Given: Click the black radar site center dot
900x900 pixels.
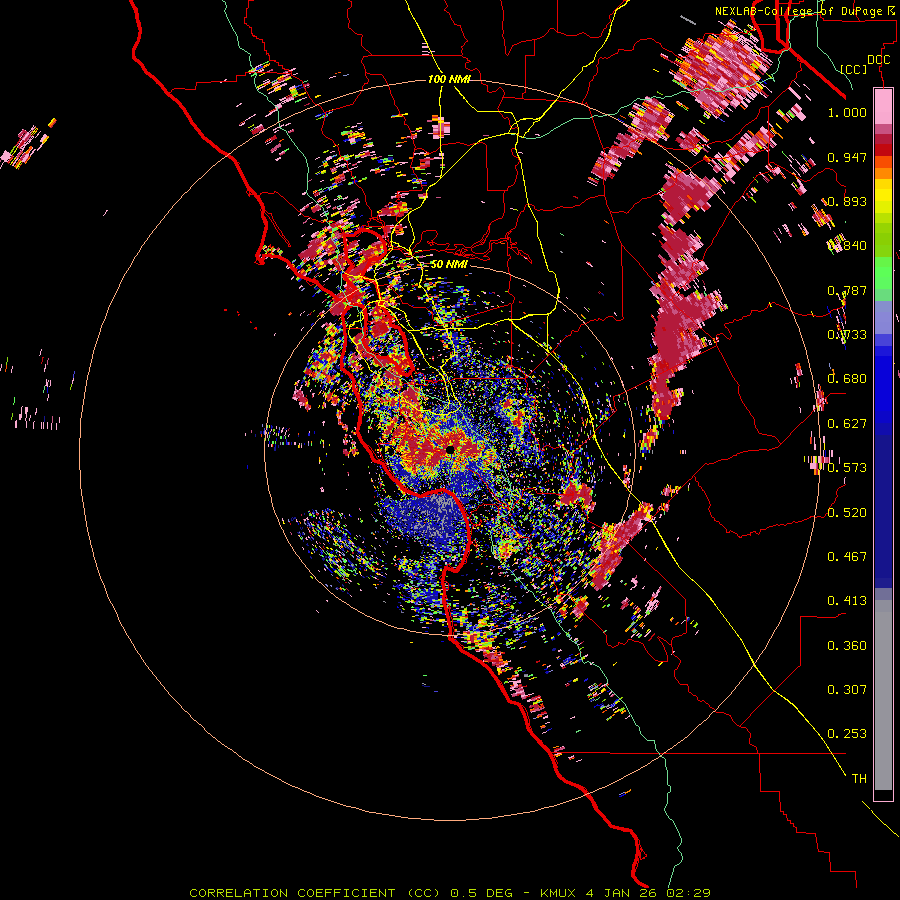Looking at the screenshot, I should point(450,449).
